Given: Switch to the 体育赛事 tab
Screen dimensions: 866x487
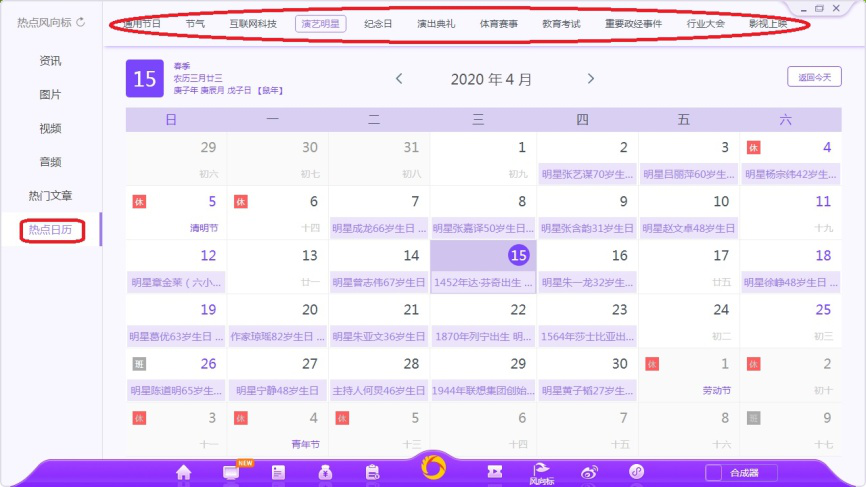Looking at the screenshot, I should 498,24.
